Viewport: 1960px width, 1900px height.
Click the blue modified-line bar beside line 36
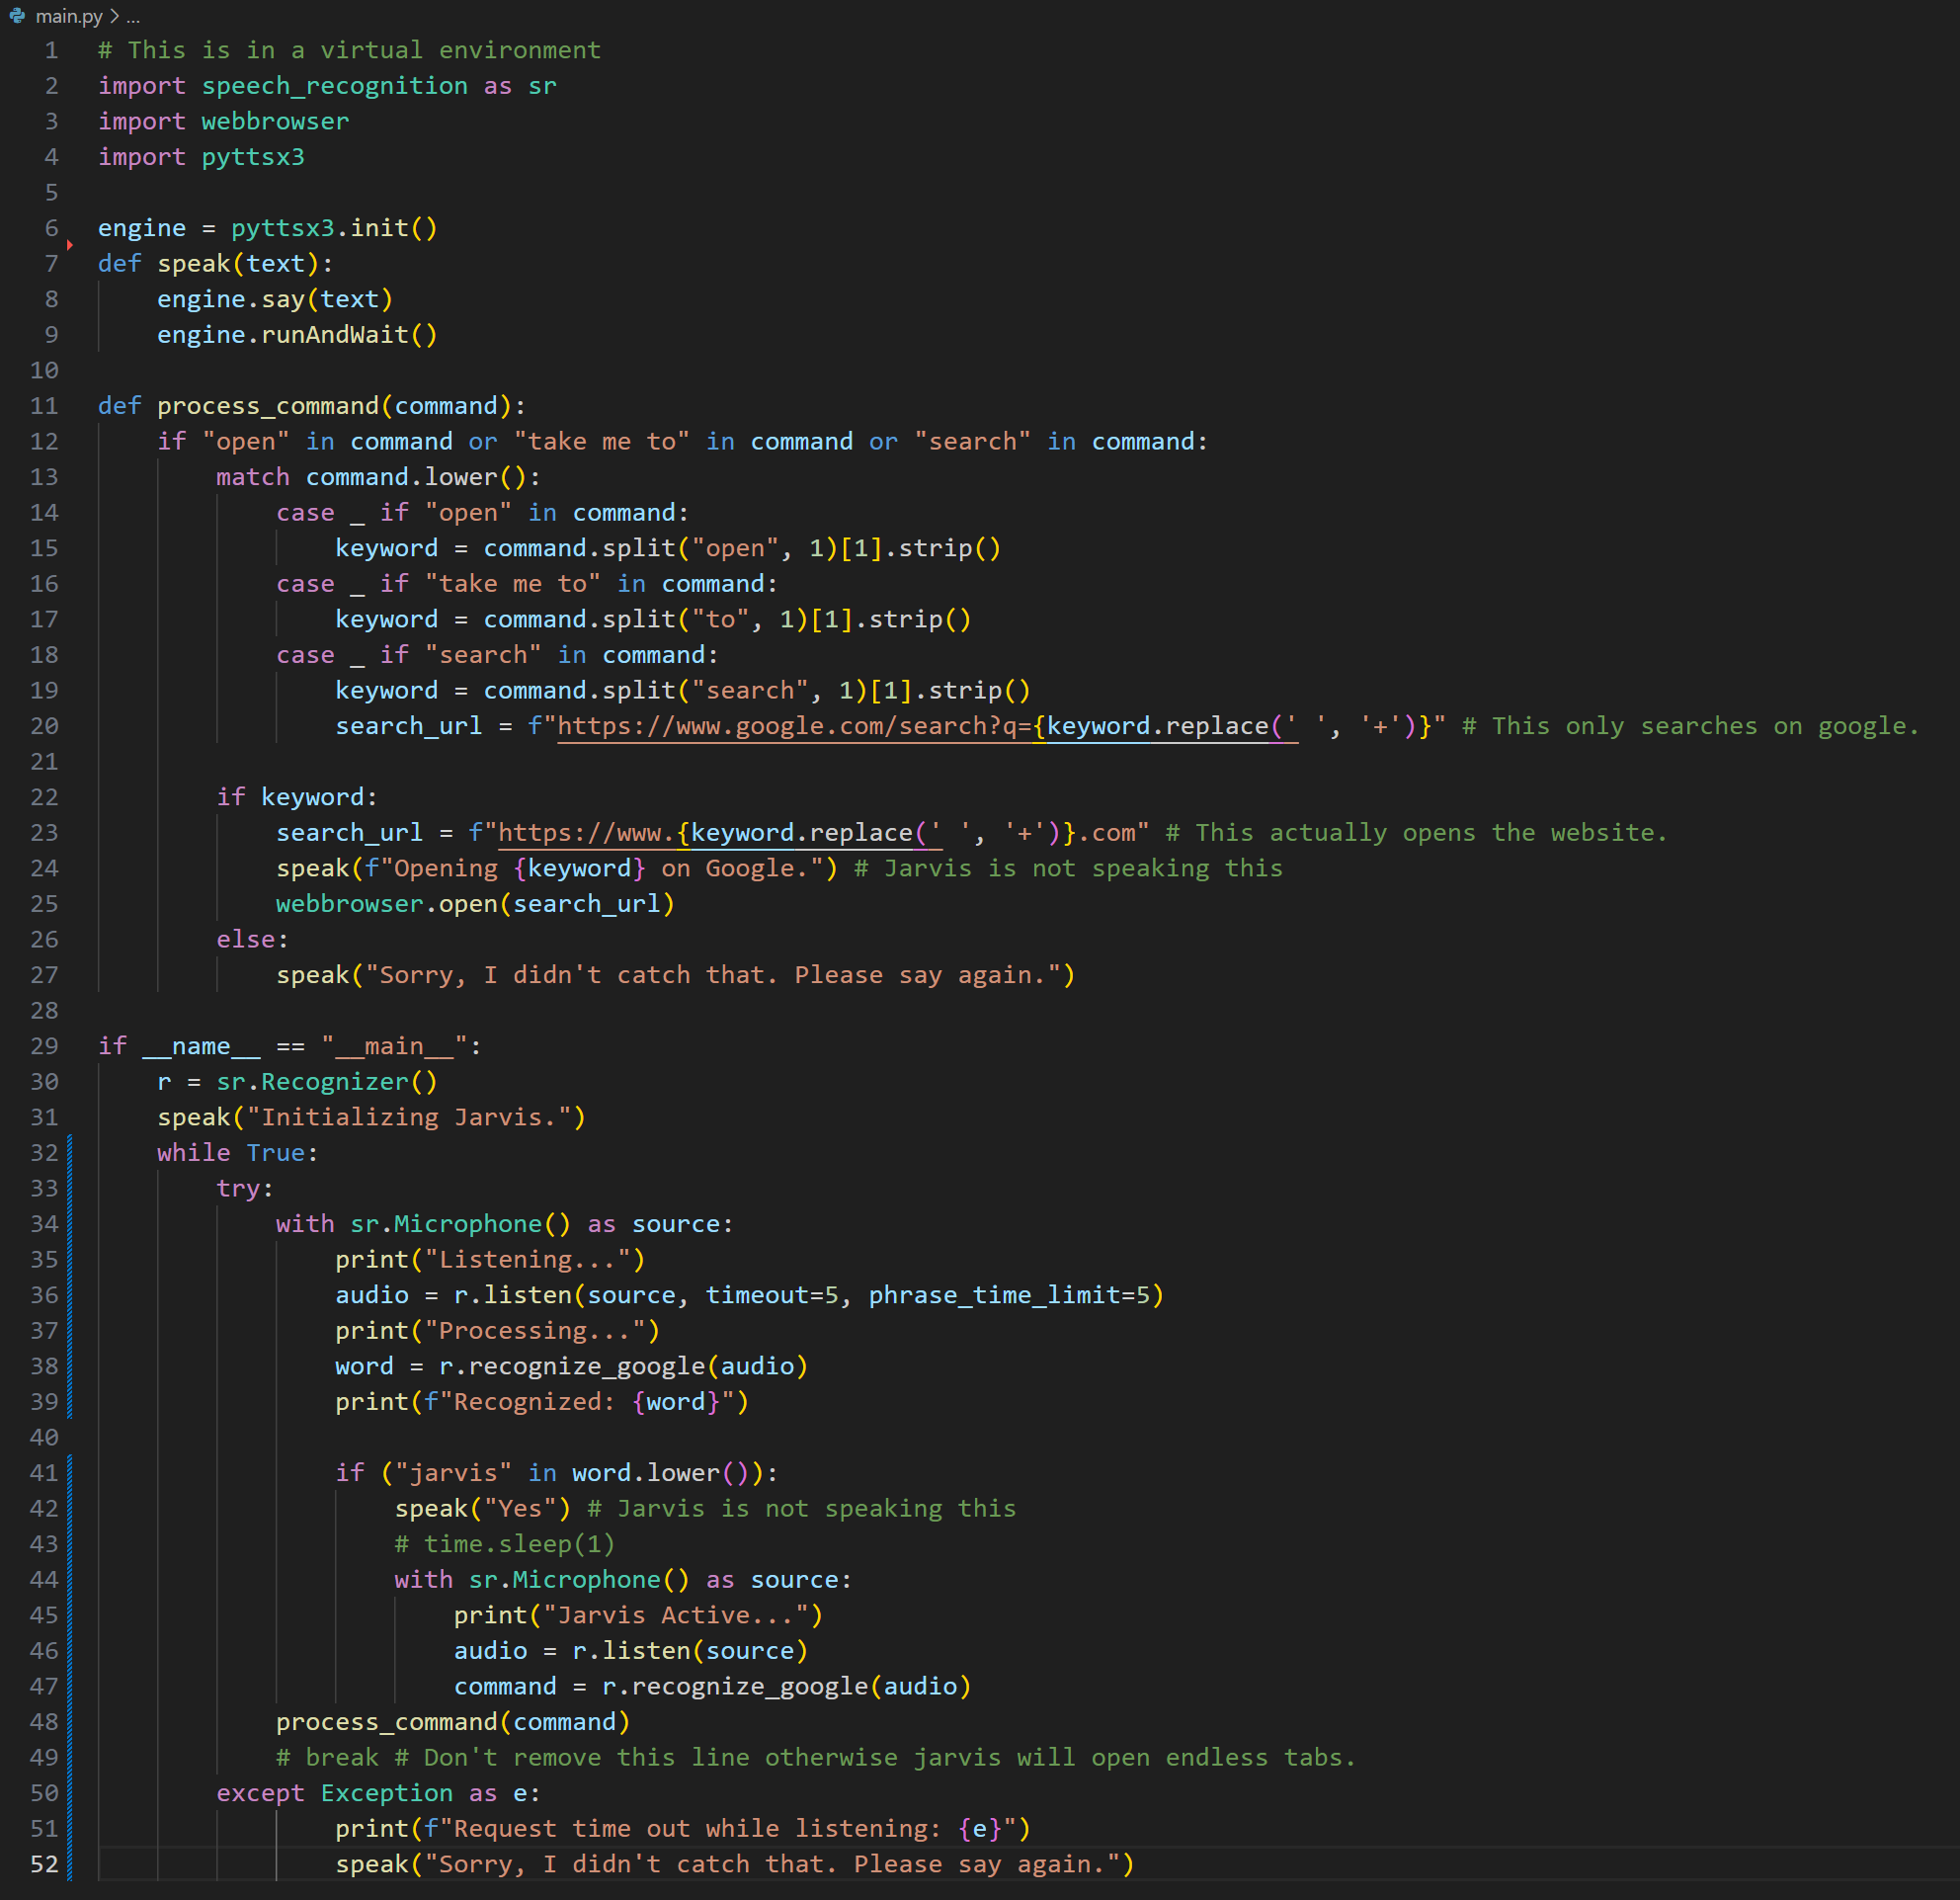tap(69, 1295)
